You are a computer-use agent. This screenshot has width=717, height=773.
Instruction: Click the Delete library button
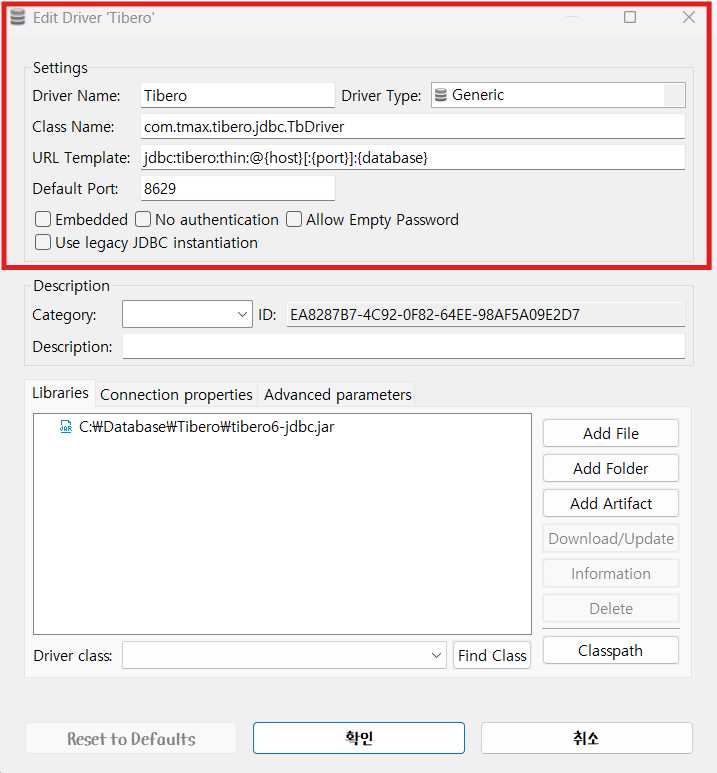pos(610,608)
